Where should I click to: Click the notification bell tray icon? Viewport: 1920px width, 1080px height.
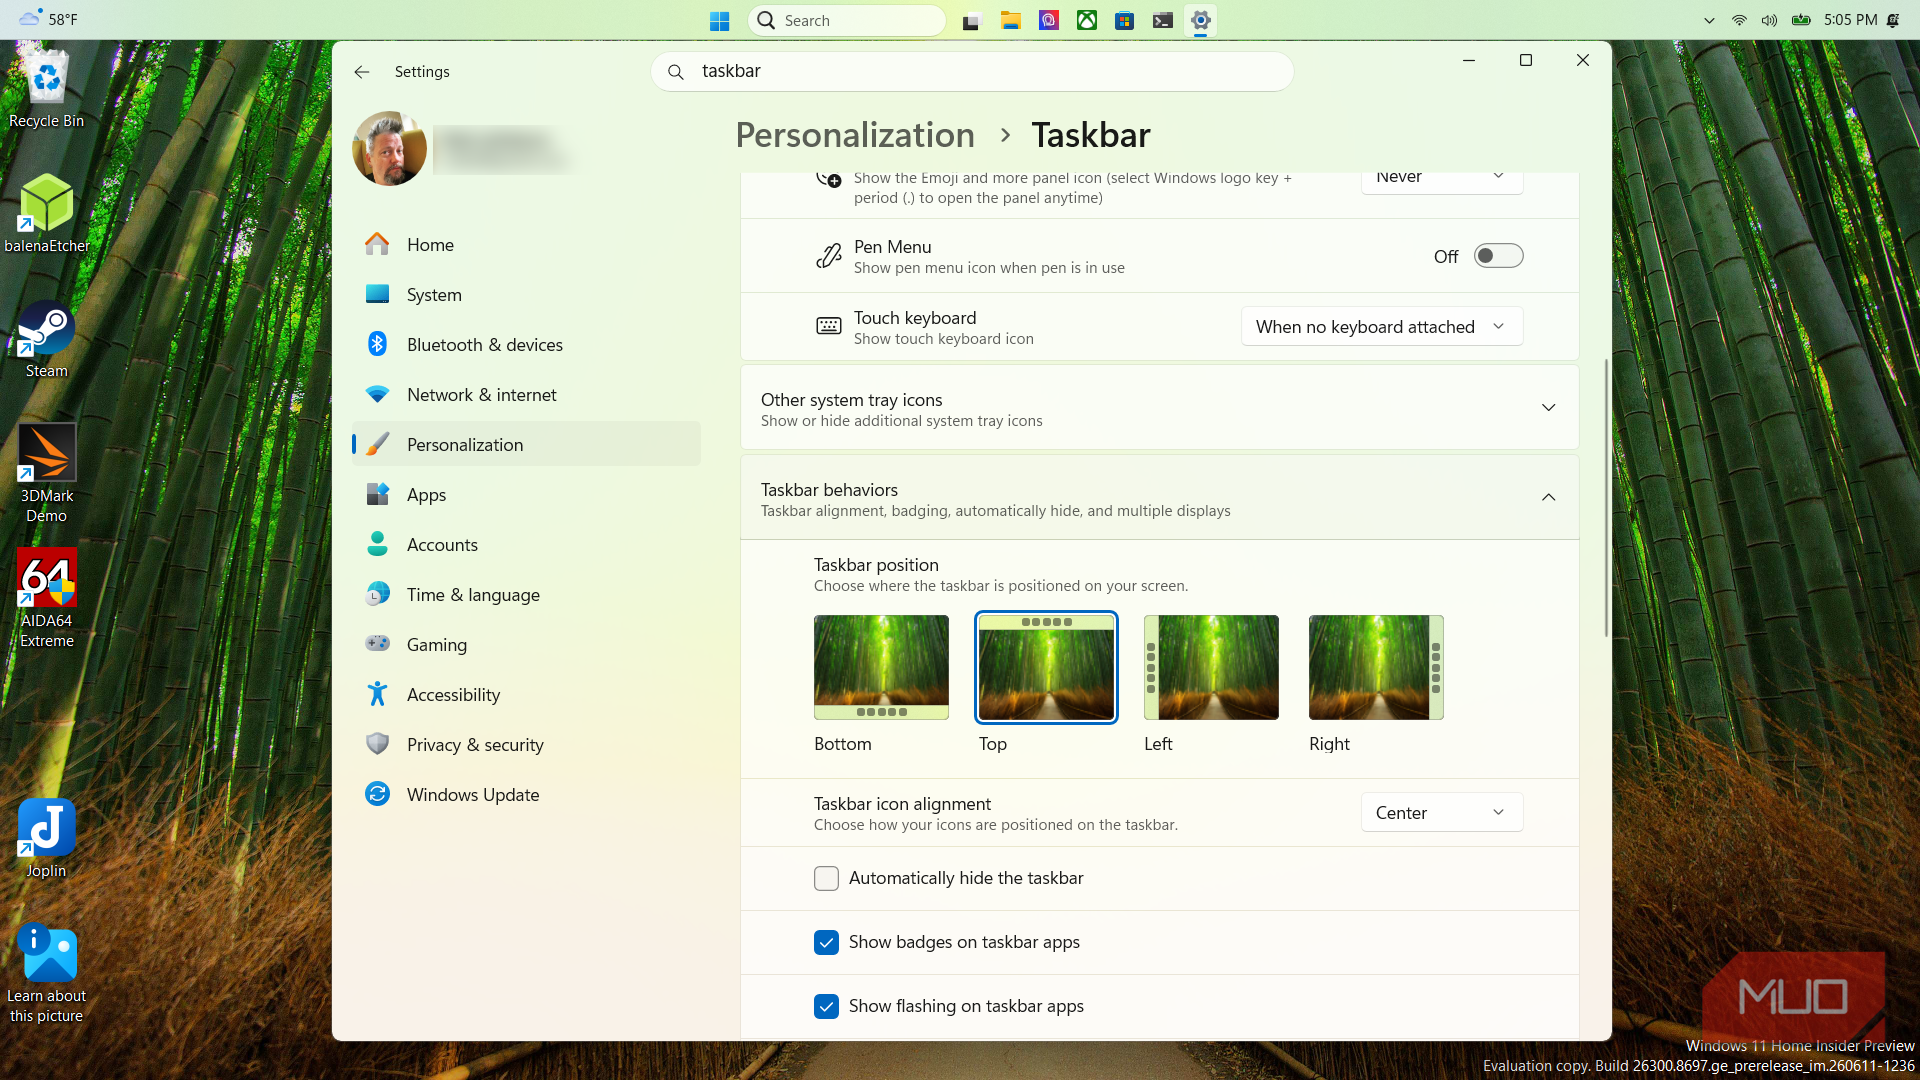coord(1893,20)
